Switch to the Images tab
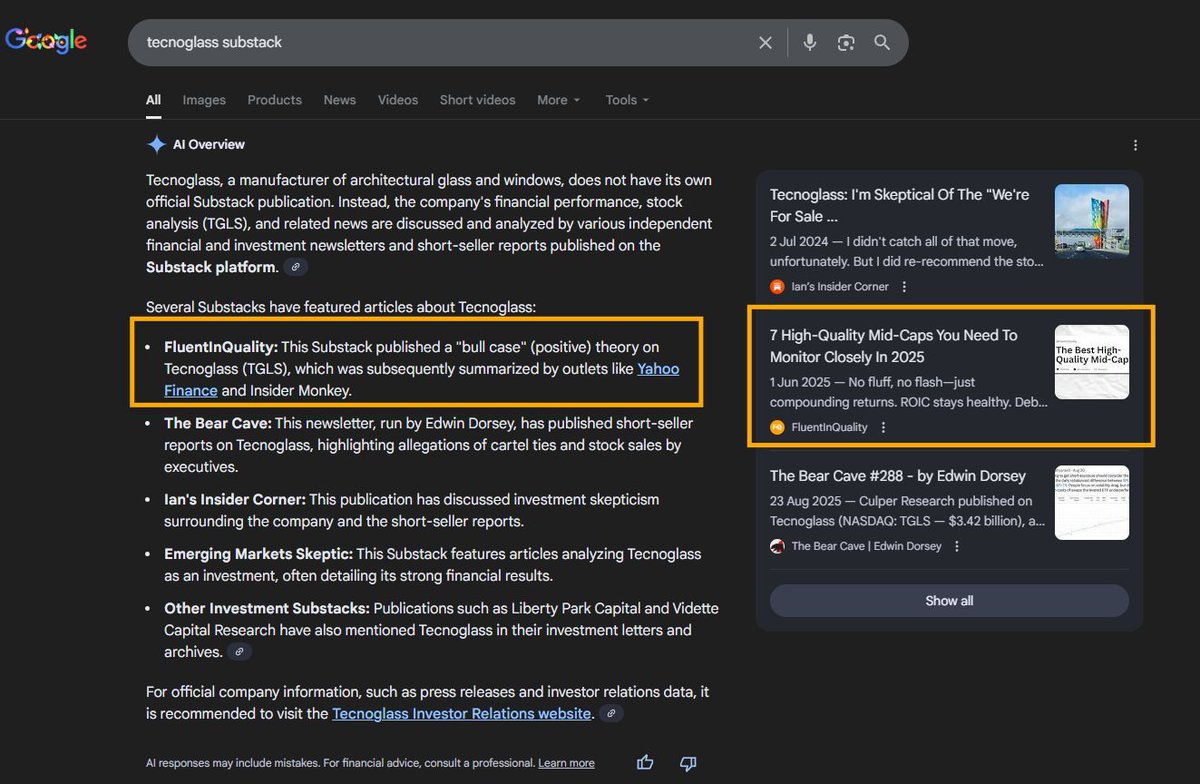The height and width of the screenshot is (784, 1200). (204, 100)
